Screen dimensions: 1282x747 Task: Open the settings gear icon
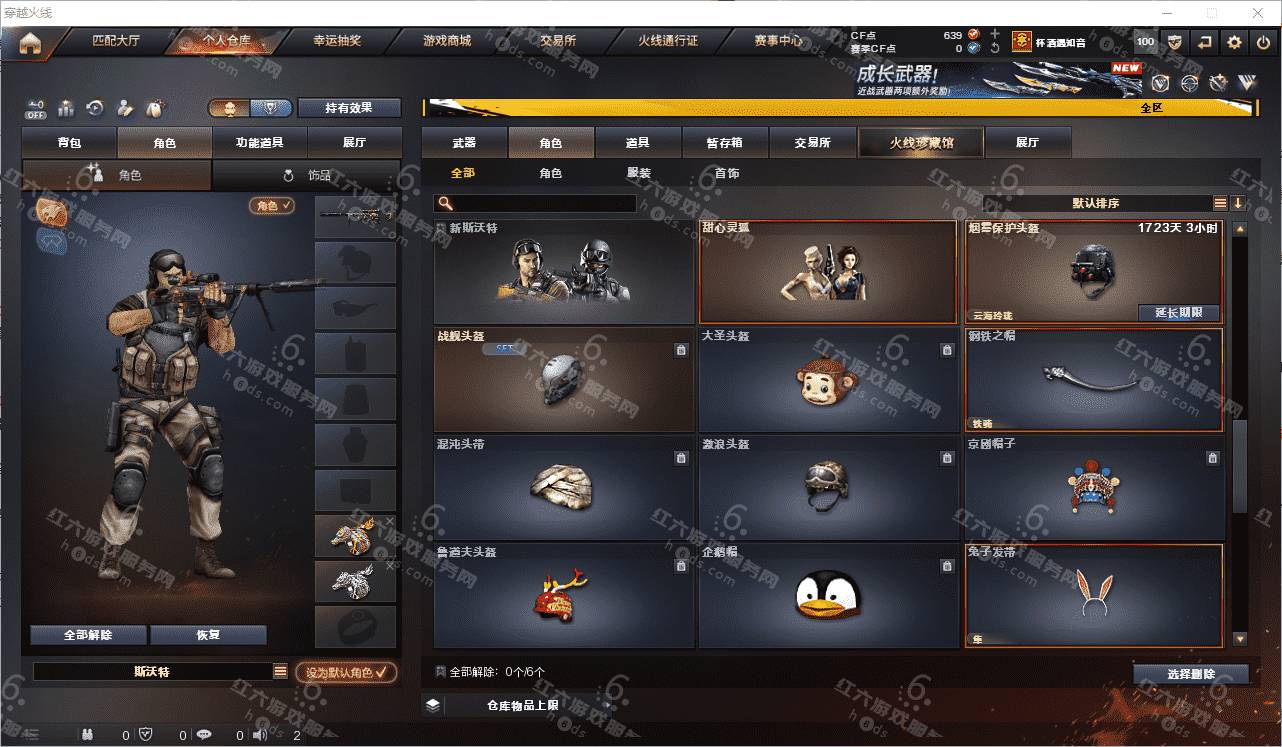pos(1234,42)
